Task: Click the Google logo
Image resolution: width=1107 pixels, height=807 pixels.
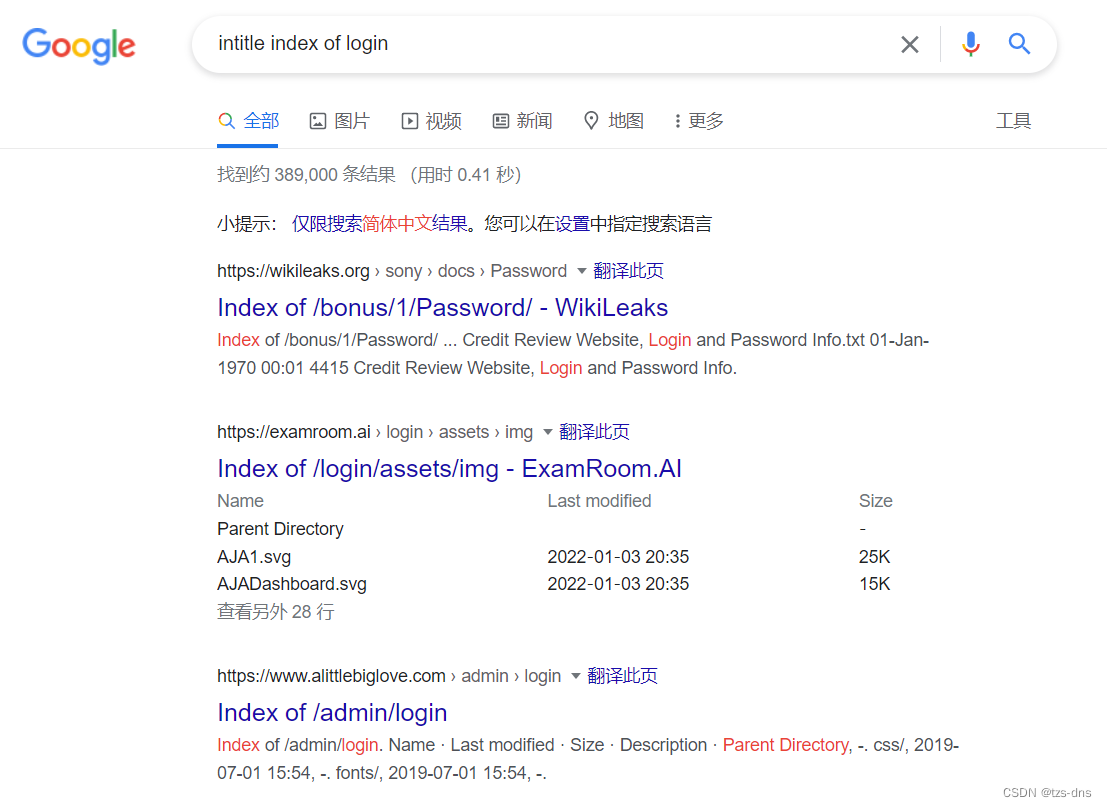Action: pos(78,46)
